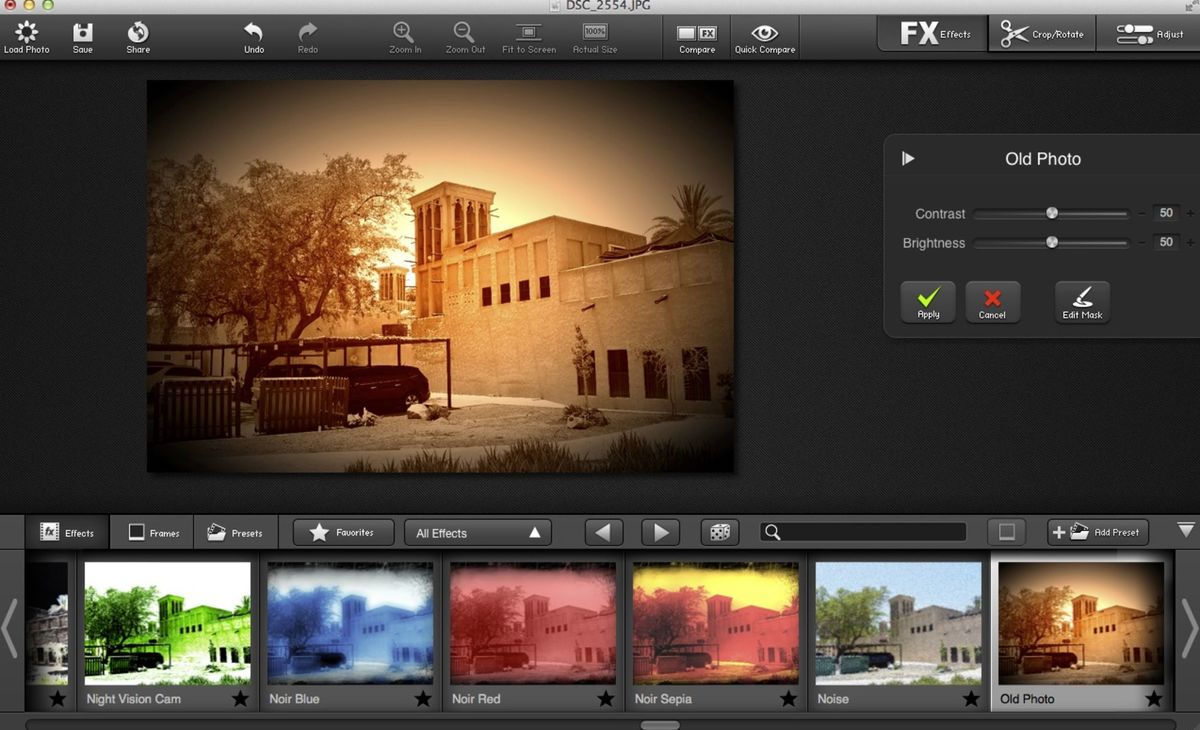The image size is (1200, 730).
Task: Collapse the Old Photo panel triangle
Action: tap(908, 158)
